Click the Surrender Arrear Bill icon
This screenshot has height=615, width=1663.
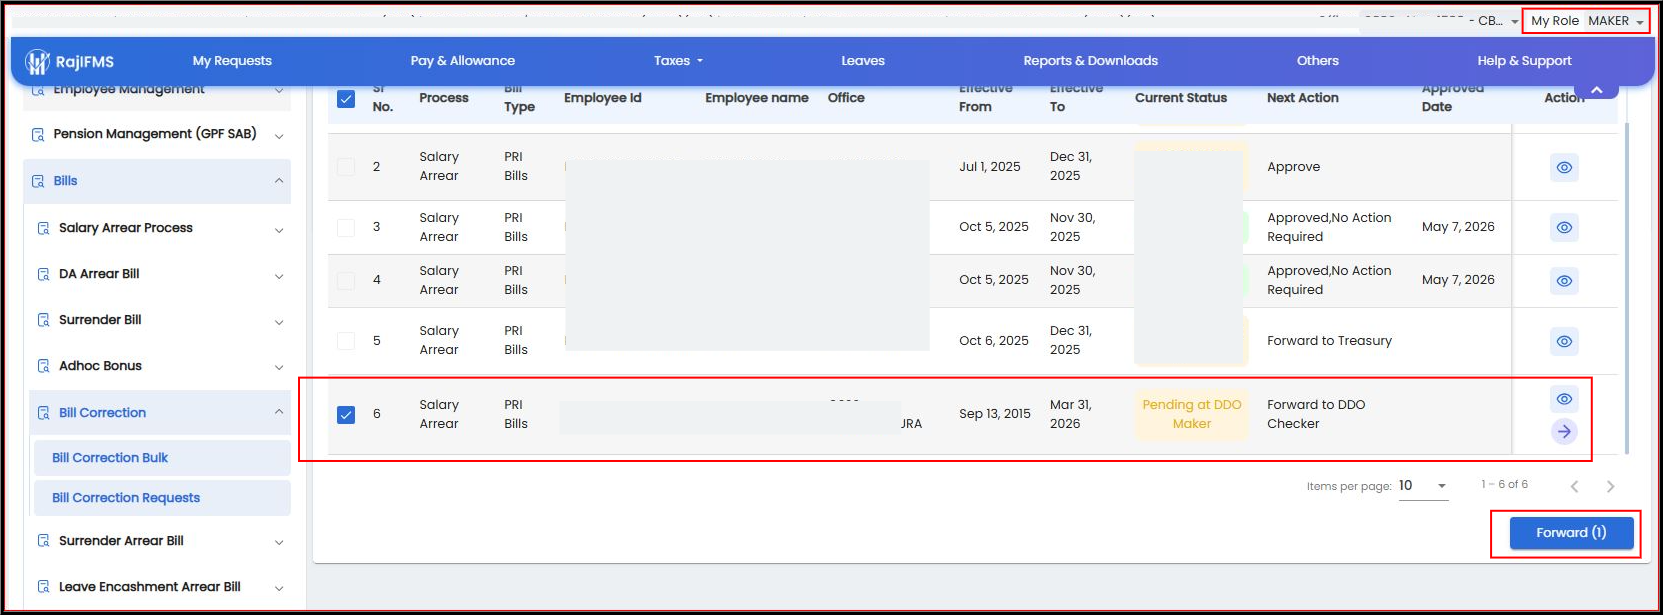tap(43, 541)
